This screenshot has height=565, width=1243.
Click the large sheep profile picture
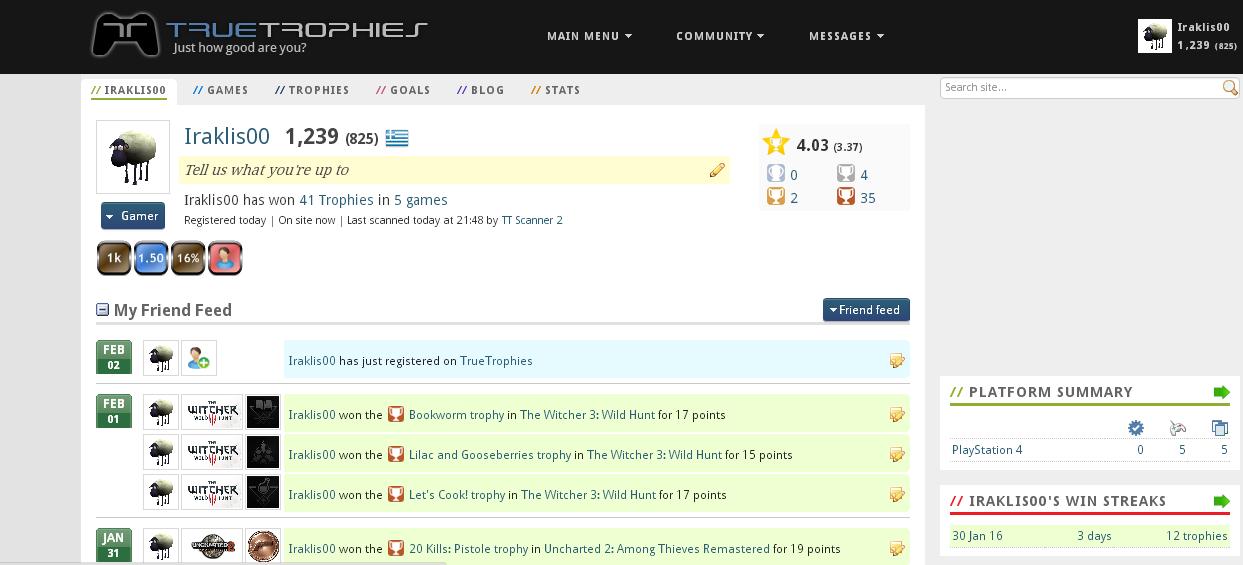click(133, 157)
